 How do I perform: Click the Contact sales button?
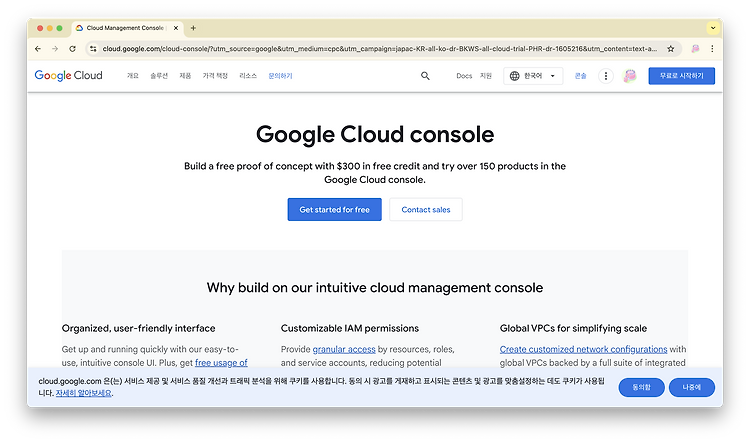(x=426, y=210)
